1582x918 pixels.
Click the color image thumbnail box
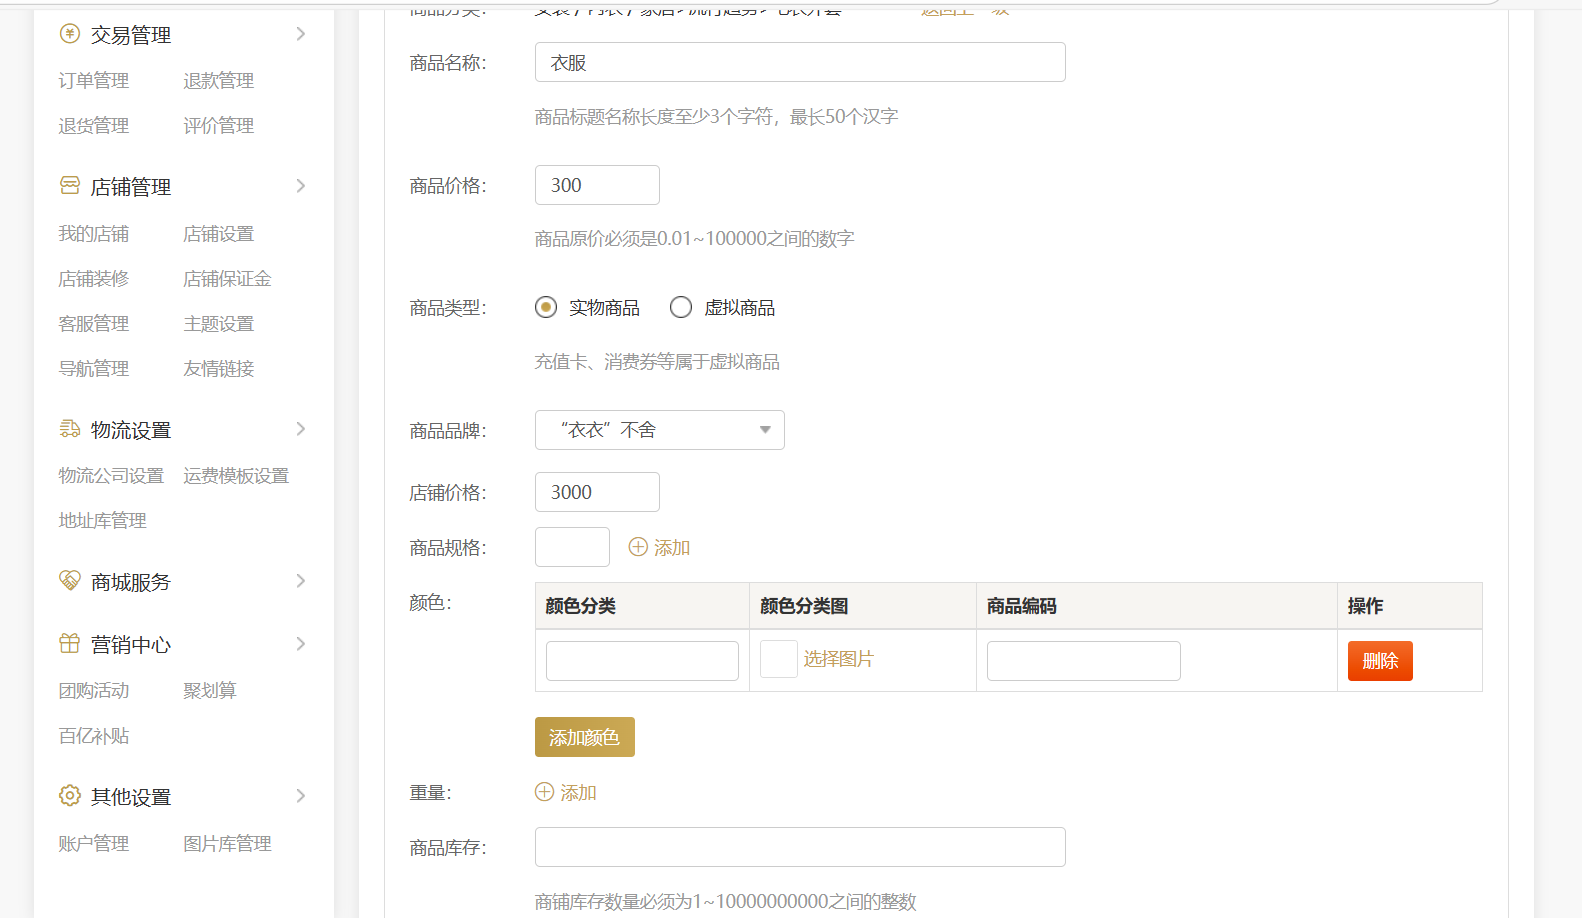point(778,659)
